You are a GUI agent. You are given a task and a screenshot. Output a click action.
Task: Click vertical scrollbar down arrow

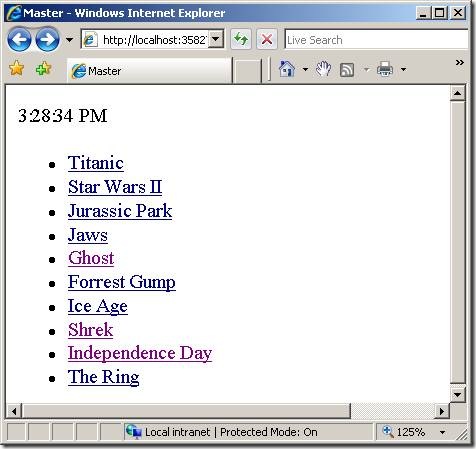click(x=457, y=395)
